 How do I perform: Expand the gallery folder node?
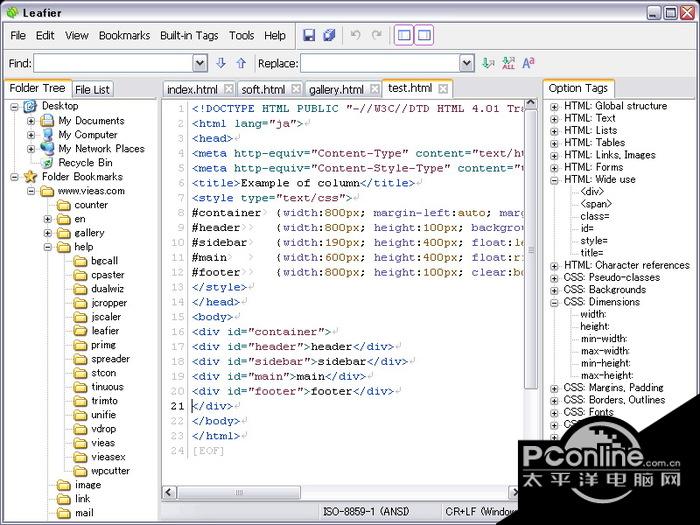tap(48, 233)
